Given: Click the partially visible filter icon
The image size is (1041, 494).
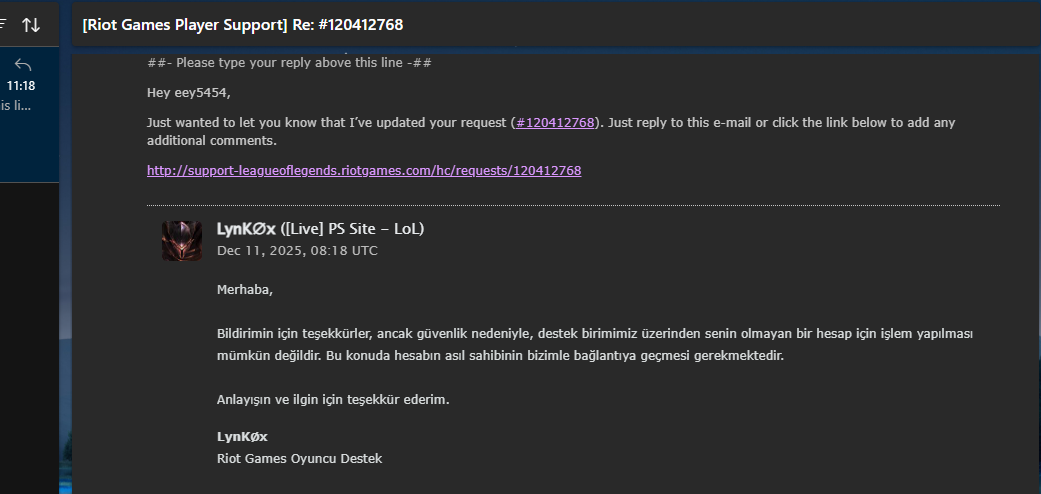Looking at the screenshot, I should coord(3,25).
